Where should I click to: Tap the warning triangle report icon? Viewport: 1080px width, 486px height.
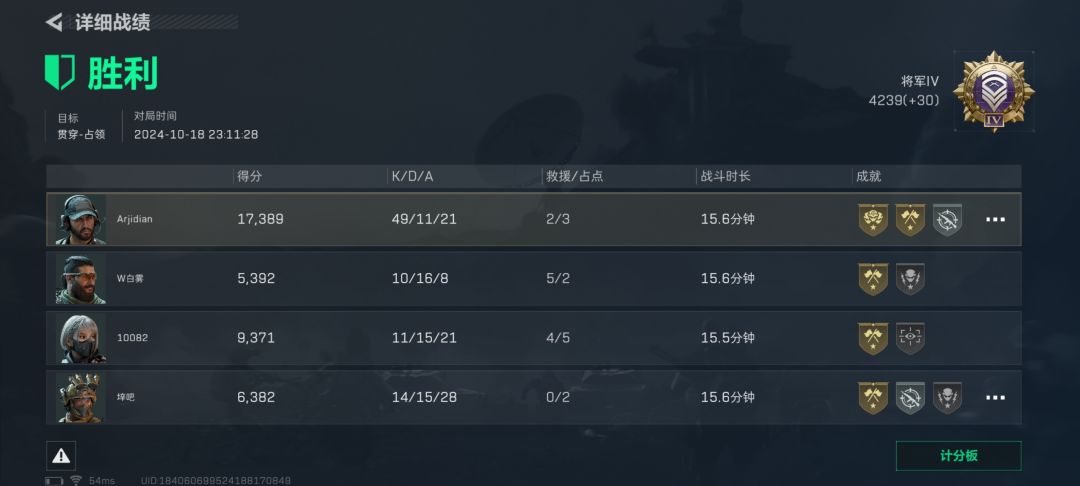(x=61, y=456)
